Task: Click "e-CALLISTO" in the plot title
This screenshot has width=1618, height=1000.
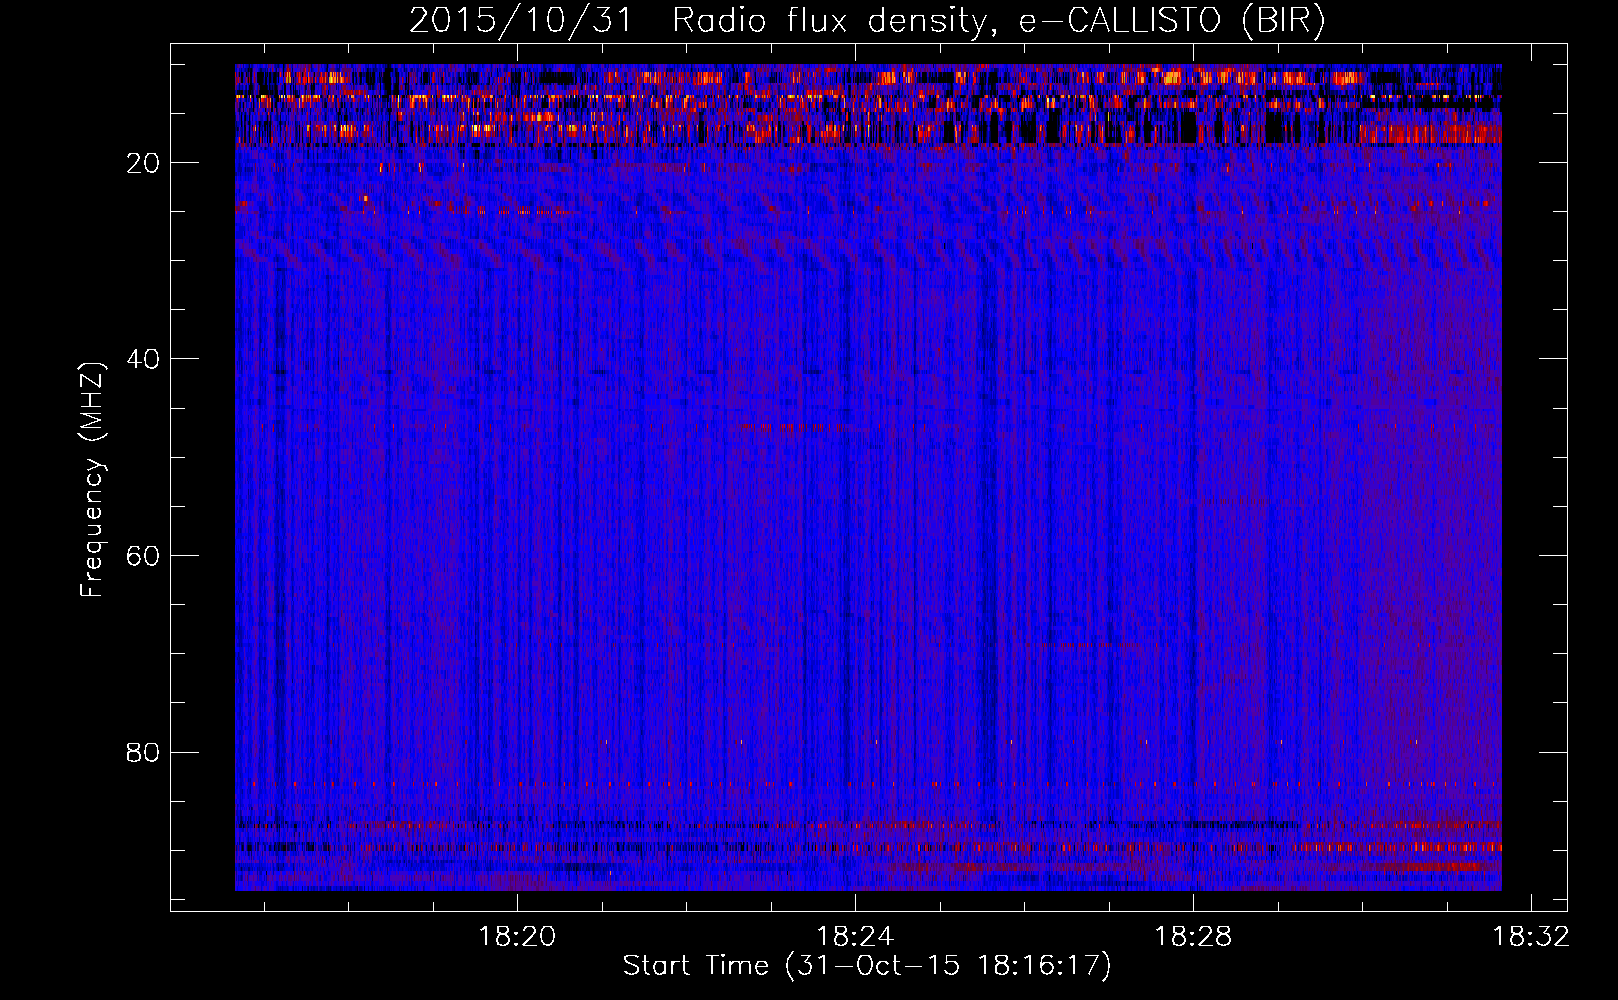Action: 1120,21
